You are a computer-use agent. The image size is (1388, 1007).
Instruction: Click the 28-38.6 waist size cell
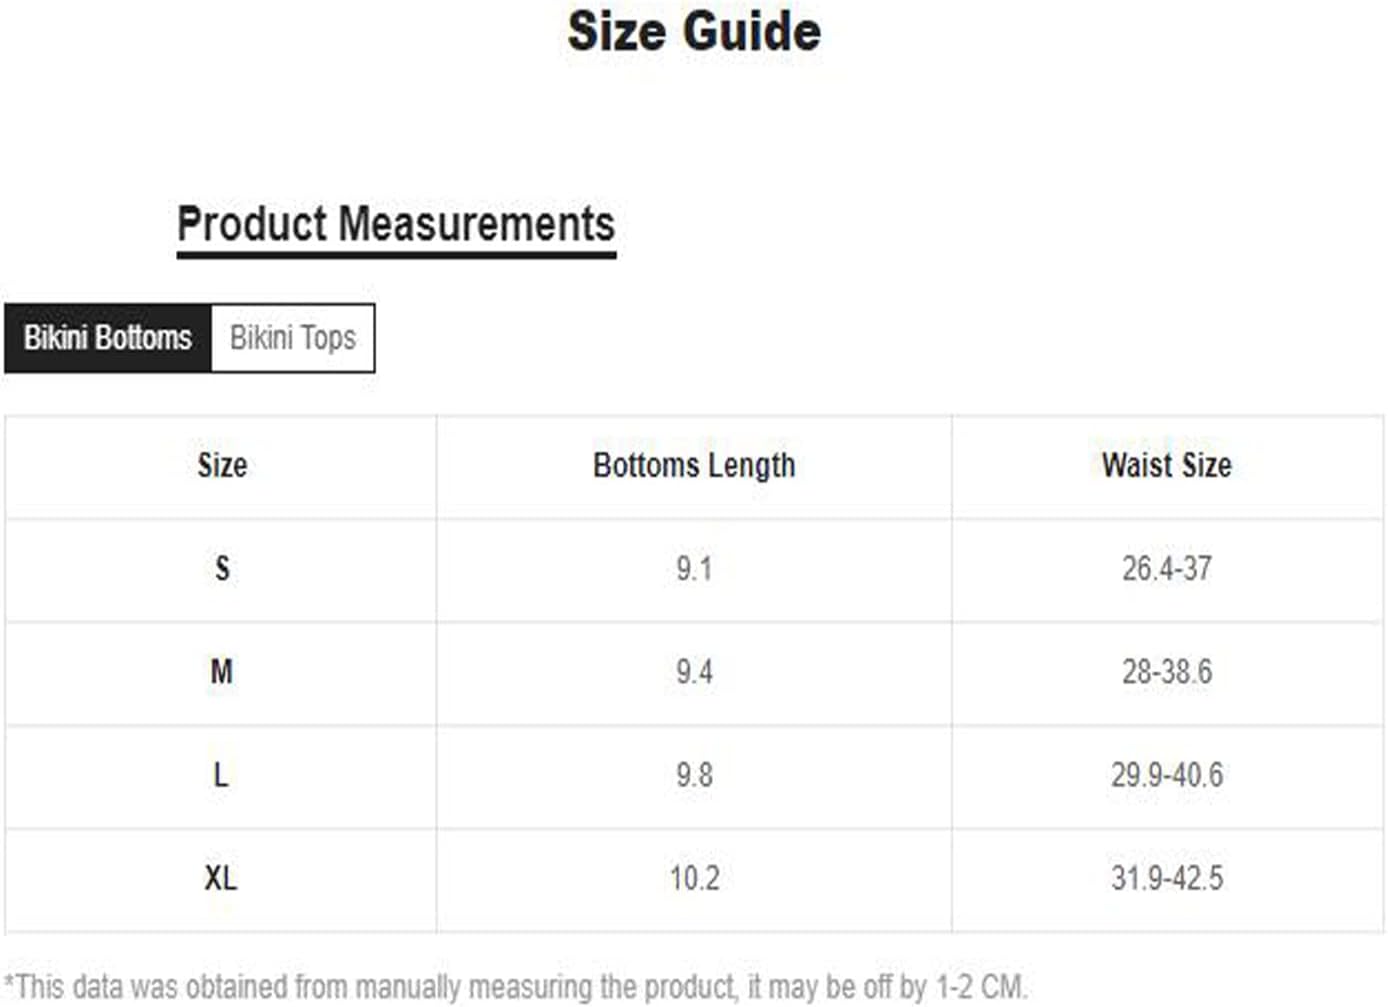coord(1167,672)
